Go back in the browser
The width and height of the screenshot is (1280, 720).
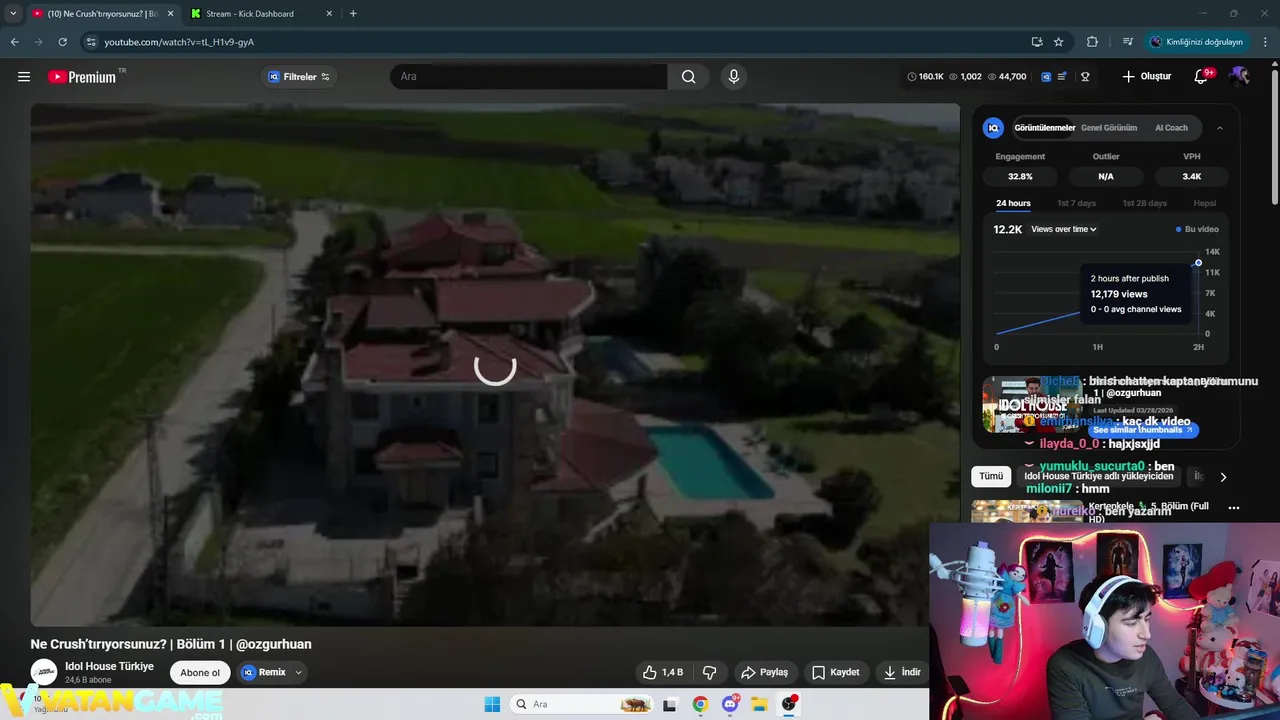point(14,42)
